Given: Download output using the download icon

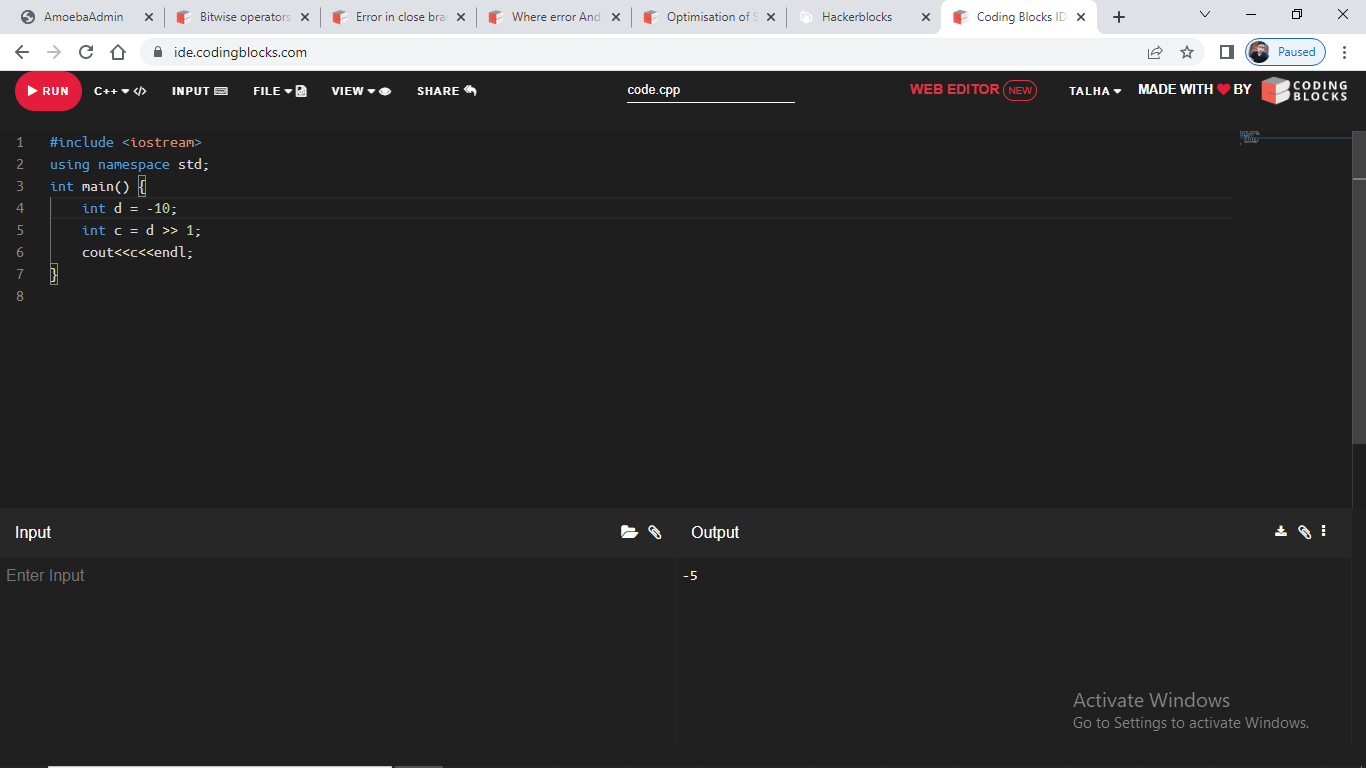Looking at the screenshot, I should tap(1281, 532).
